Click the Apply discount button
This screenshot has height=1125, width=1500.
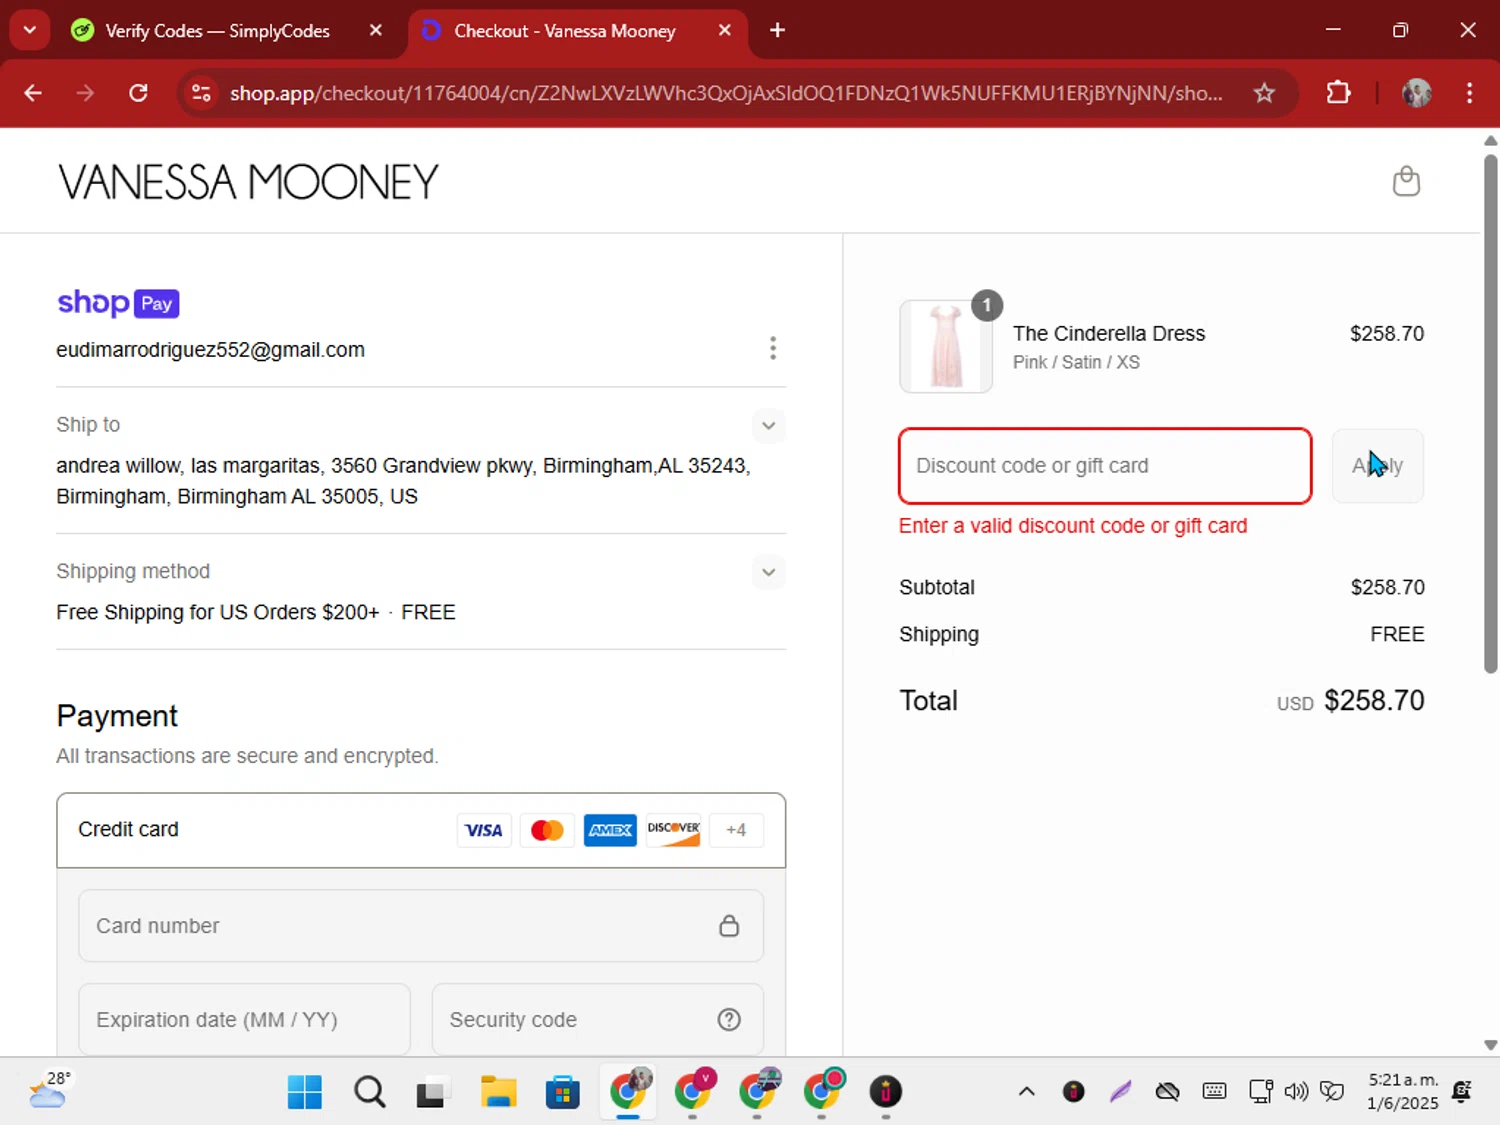pyautogui.click(x=1377, y=466)
